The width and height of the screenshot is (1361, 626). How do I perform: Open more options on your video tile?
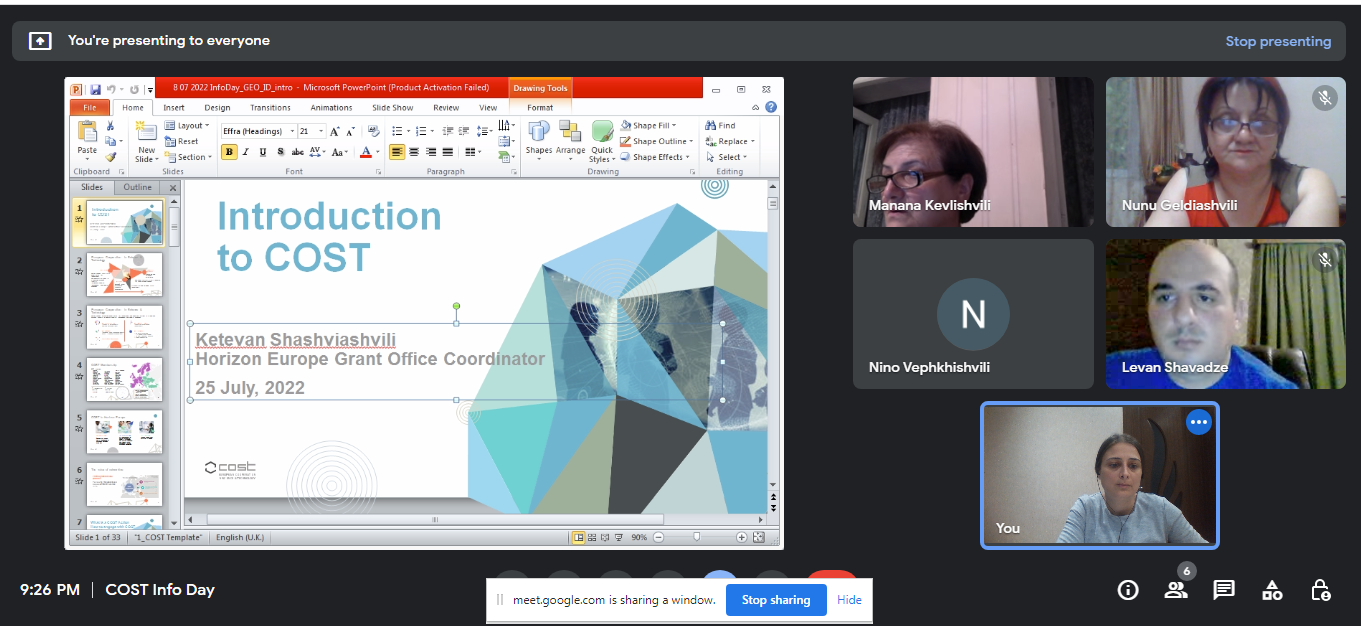1199,422
